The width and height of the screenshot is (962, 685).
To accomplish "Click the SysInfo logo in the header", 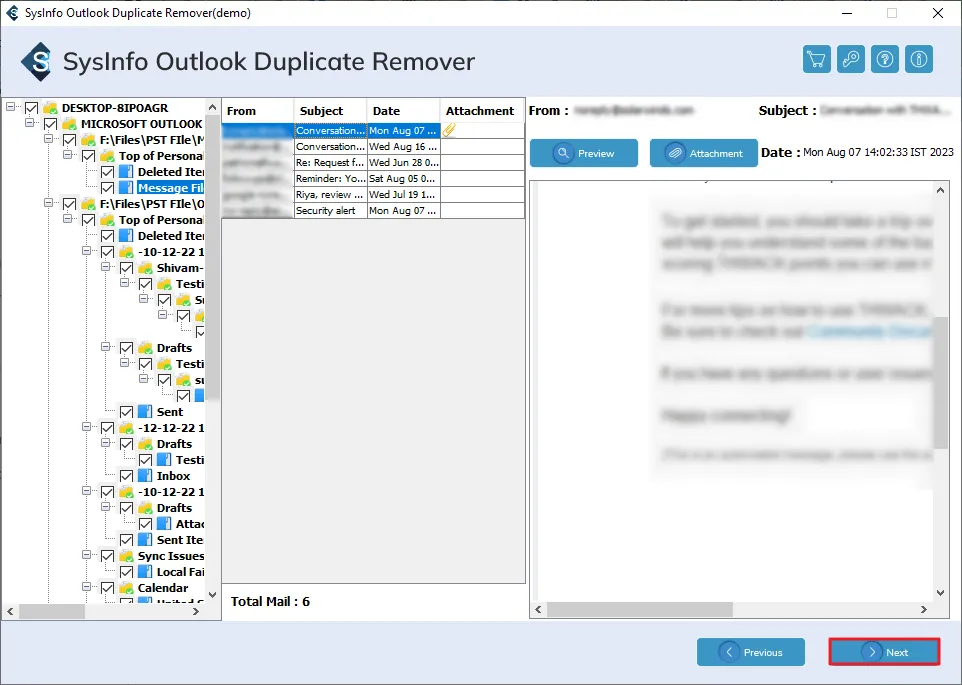I will tap(36, 61).
